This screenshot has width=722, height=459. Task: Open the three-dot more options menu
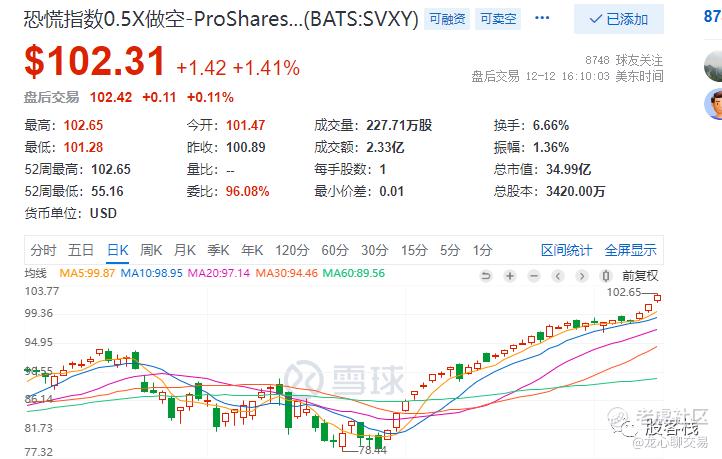[x=542, y=18]
